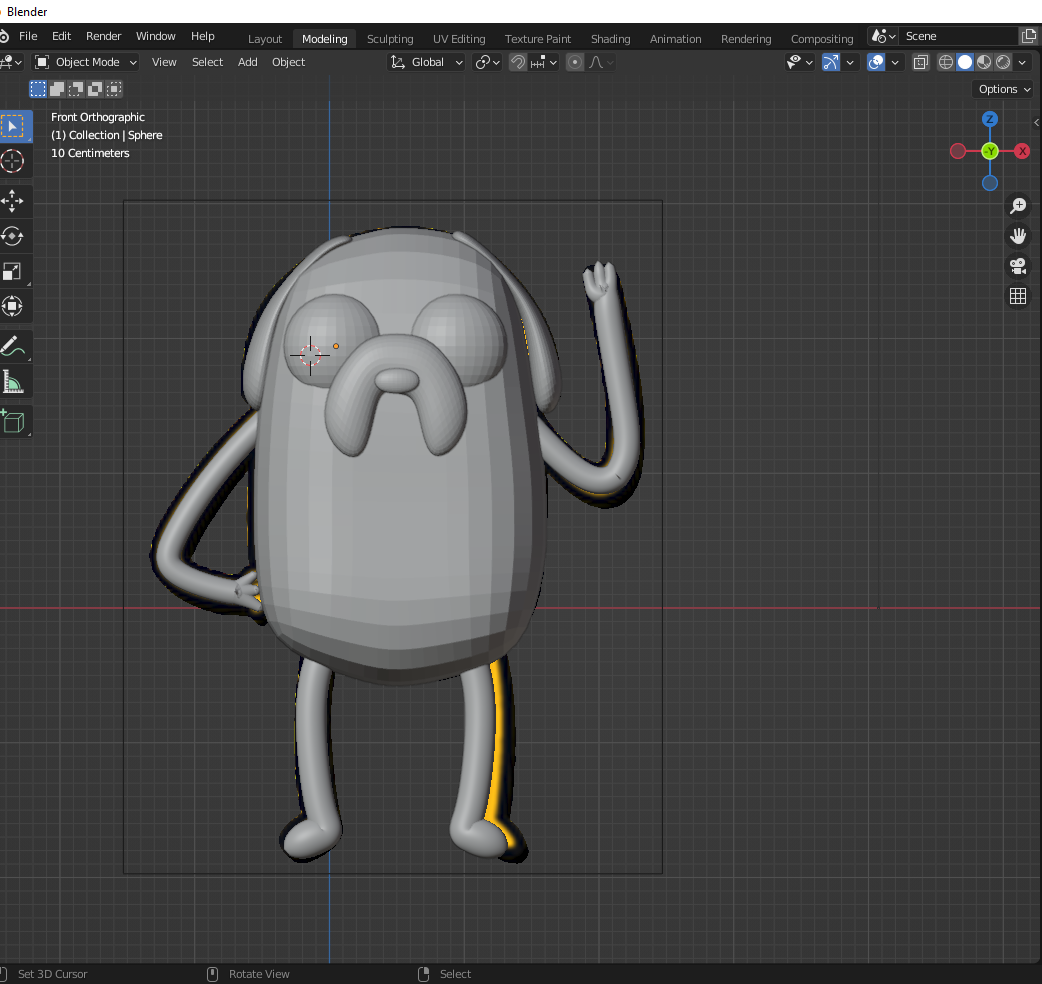Click the negative X axis gizmo circle
The height and width of the screenshot is (984, 1042).
coord(958,151)
